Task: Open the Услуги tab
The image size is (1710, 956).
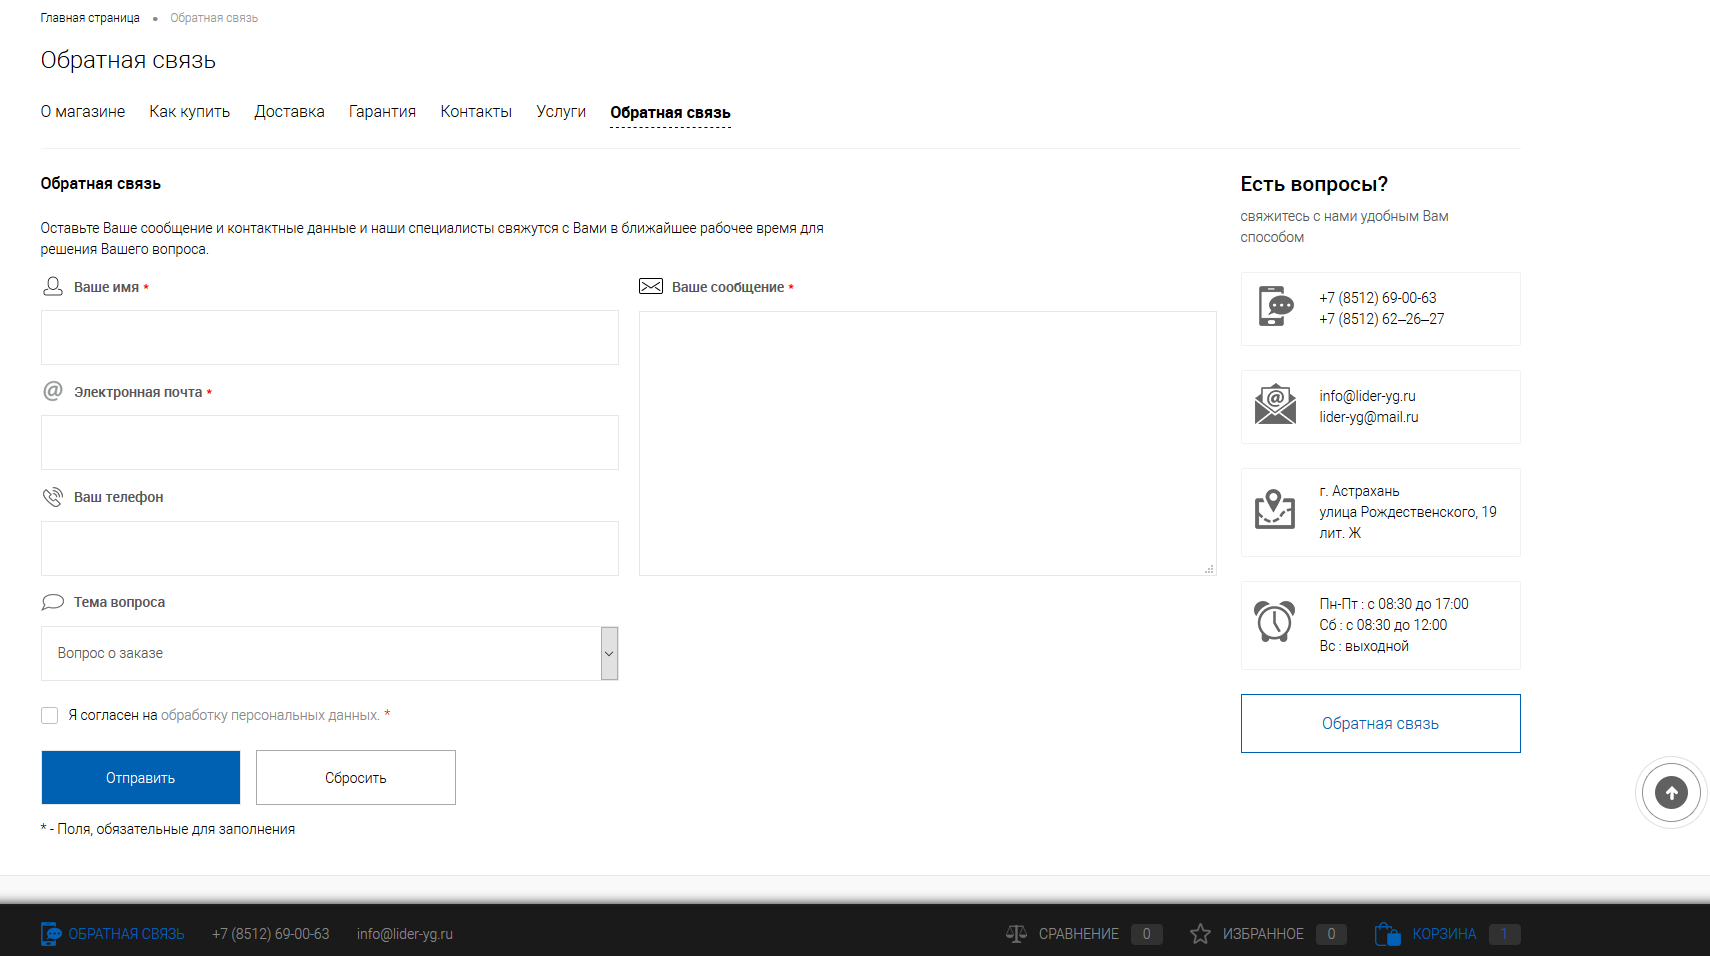Action: pos(561,111)
